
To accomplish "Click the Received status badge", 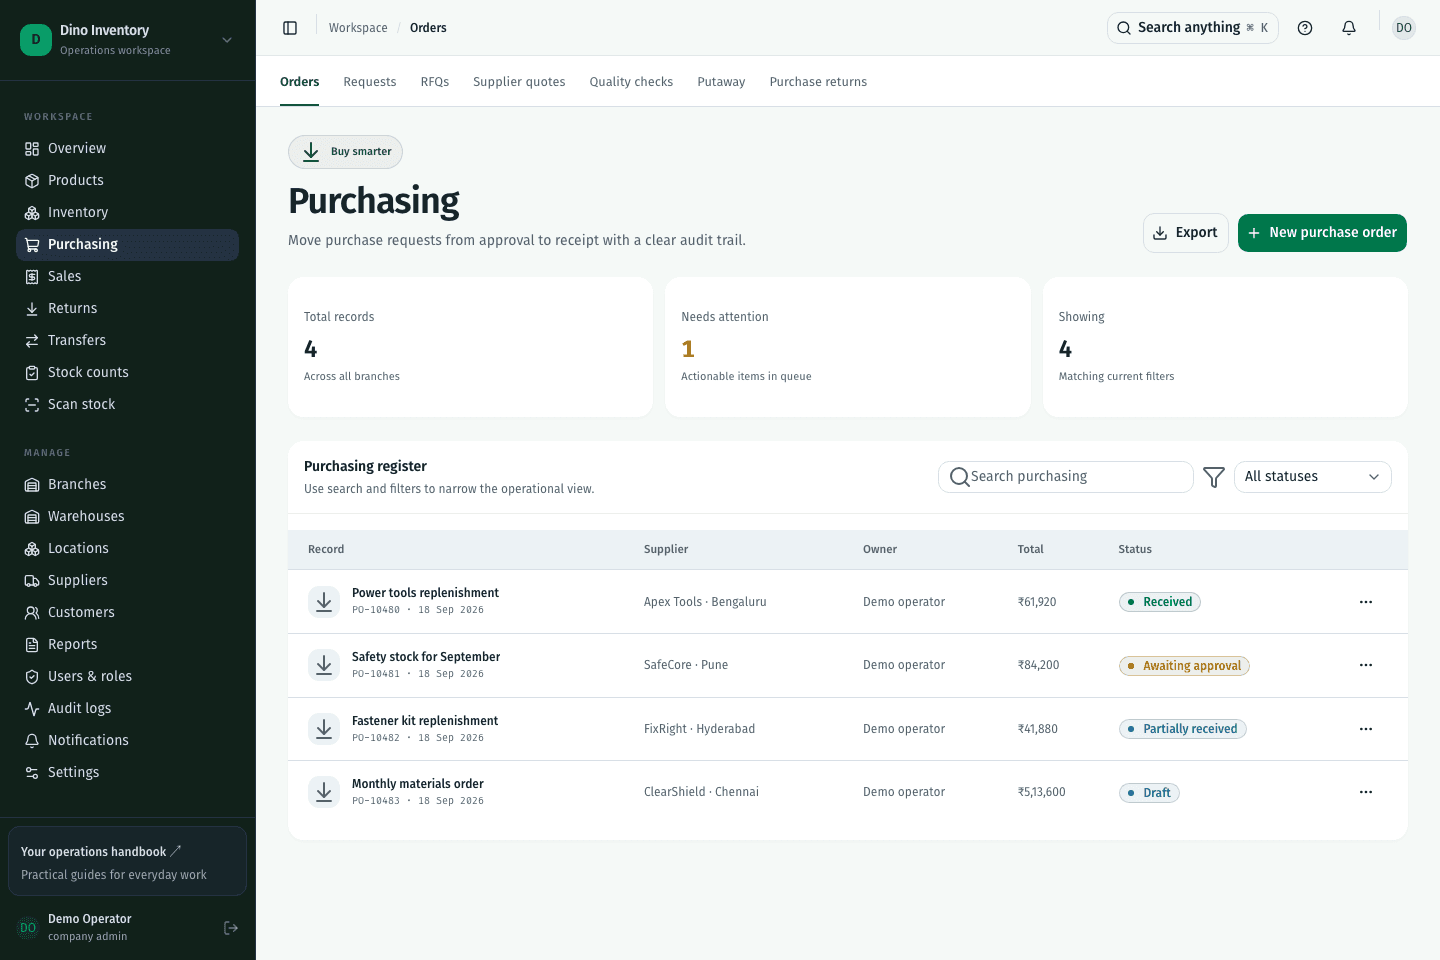I will point(1160,602).
